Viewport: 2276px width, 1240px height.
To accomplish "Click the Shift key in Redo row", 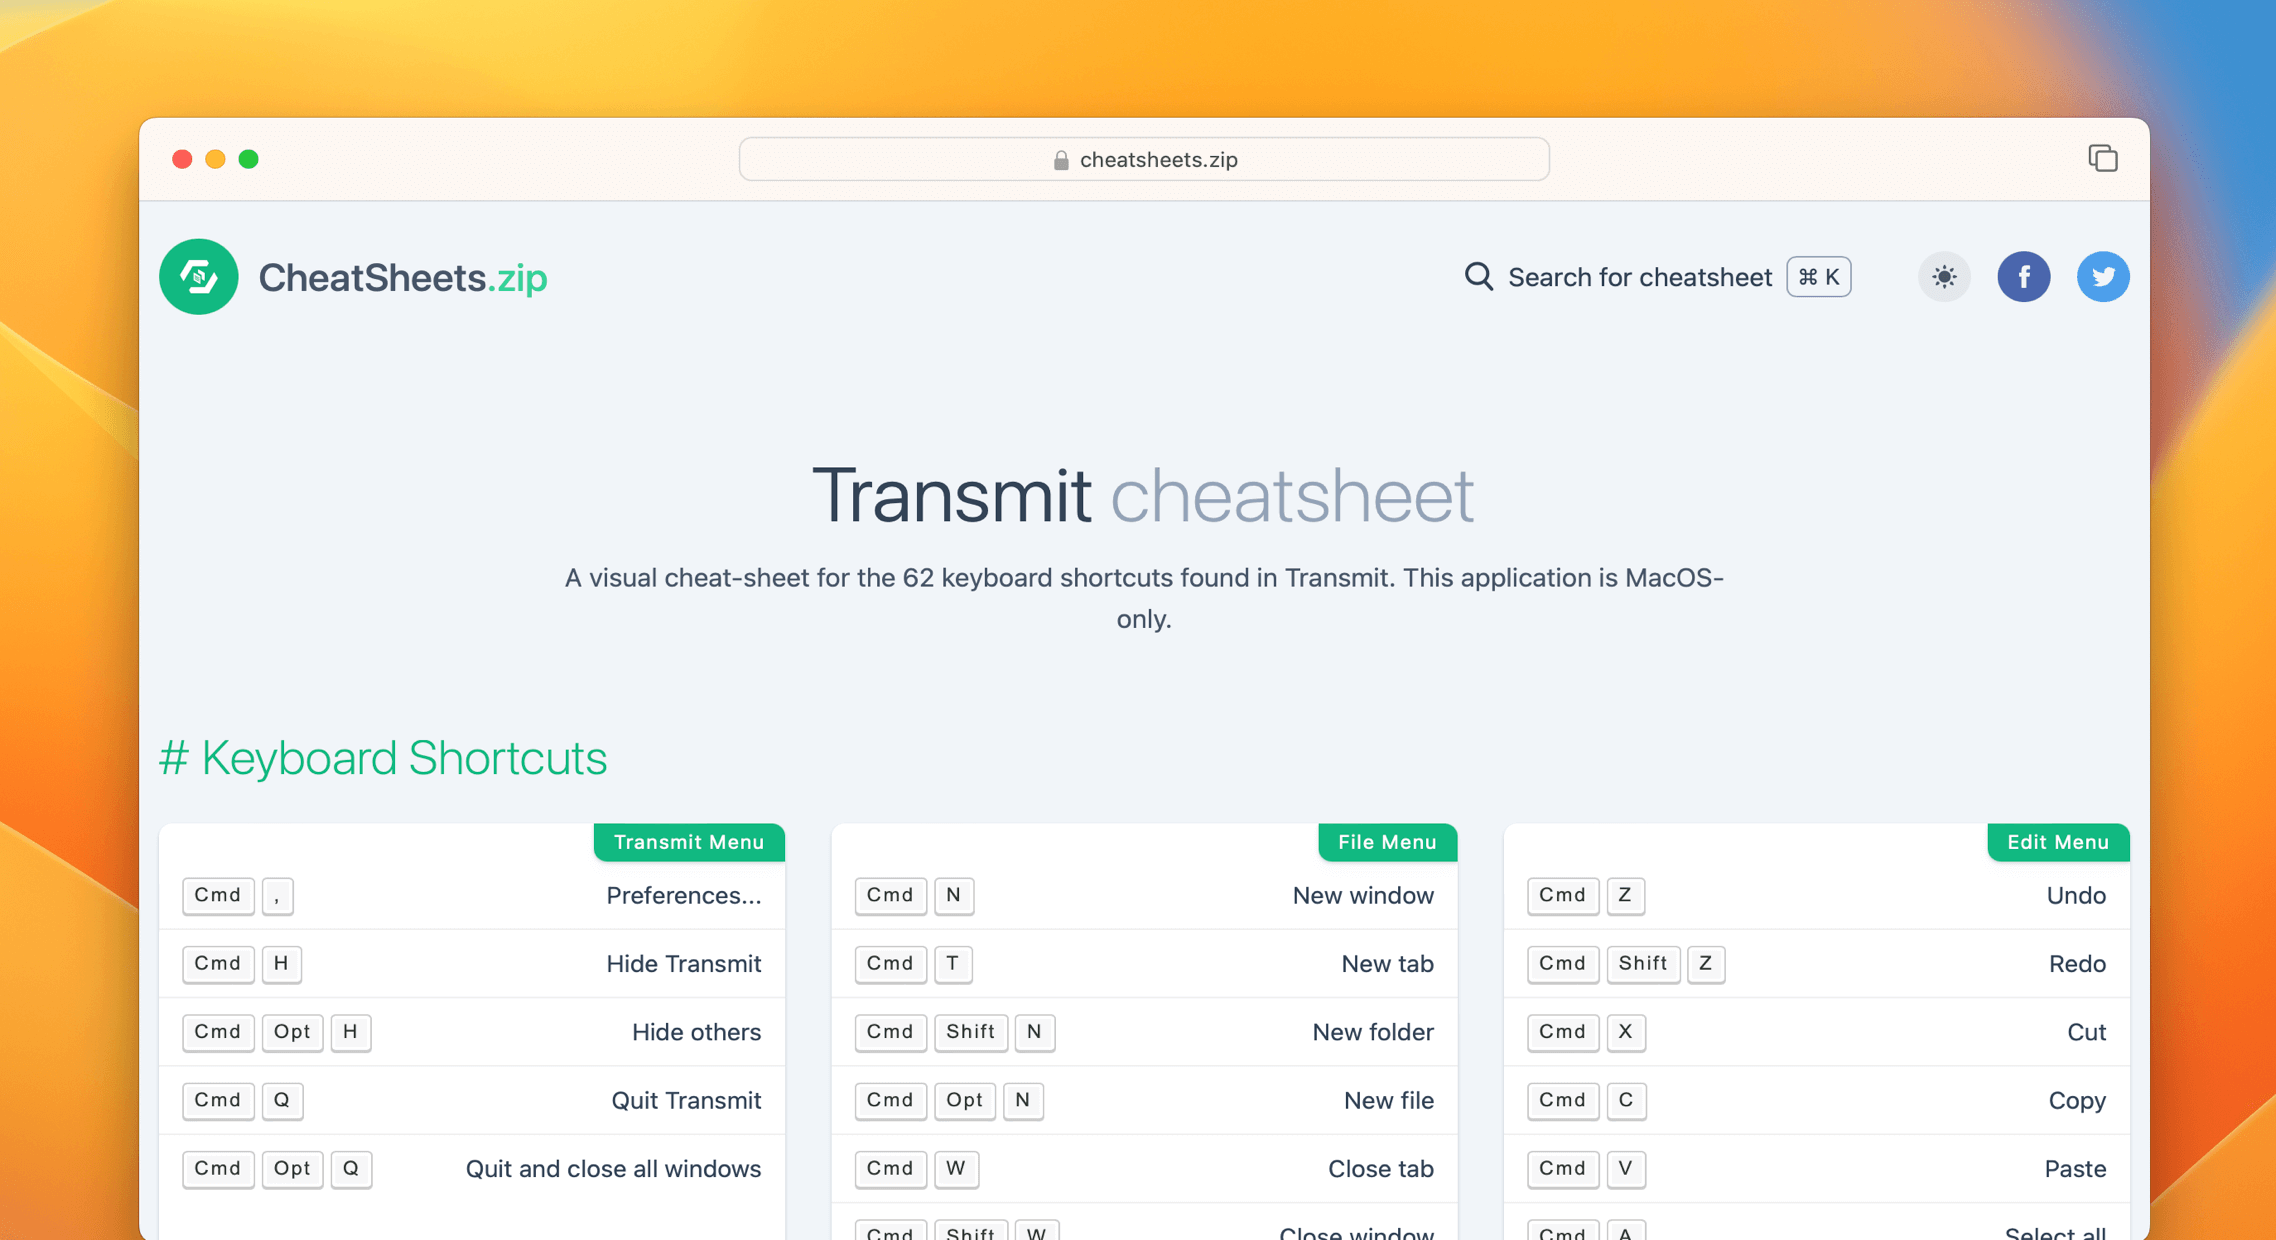I will tap(1643, 963).
